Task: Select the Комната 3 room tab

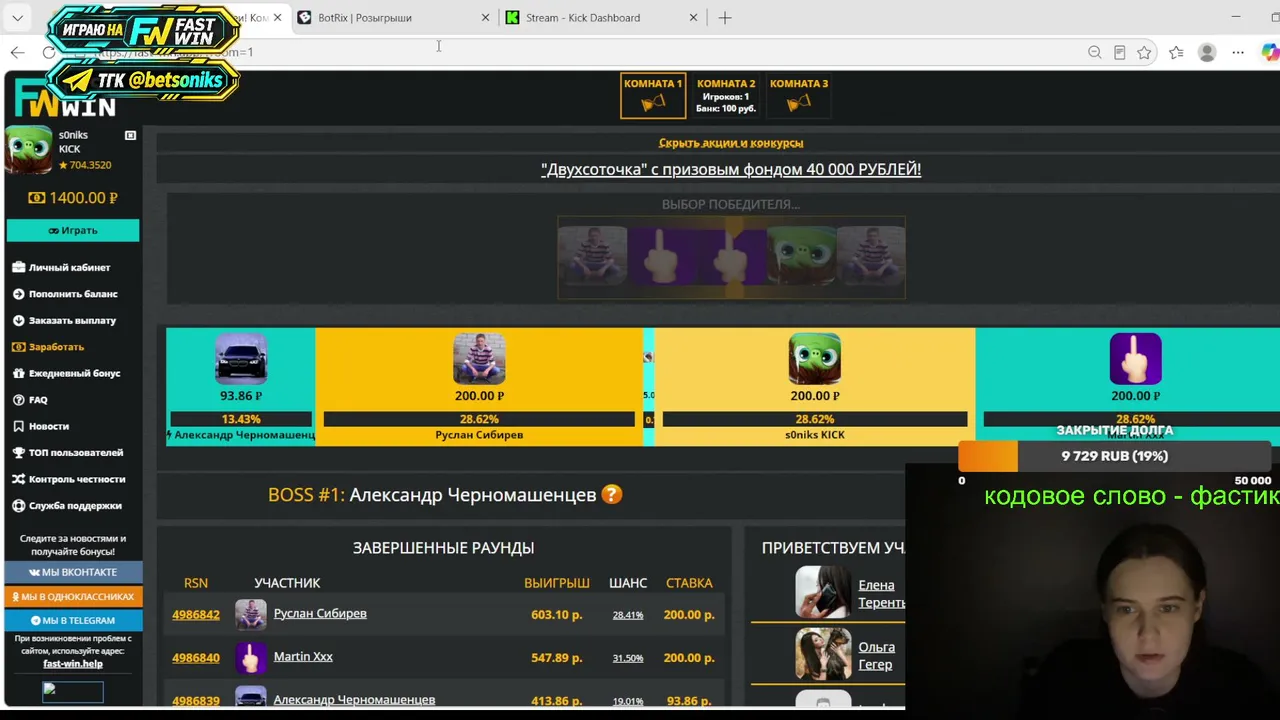Action: [799, 95]
